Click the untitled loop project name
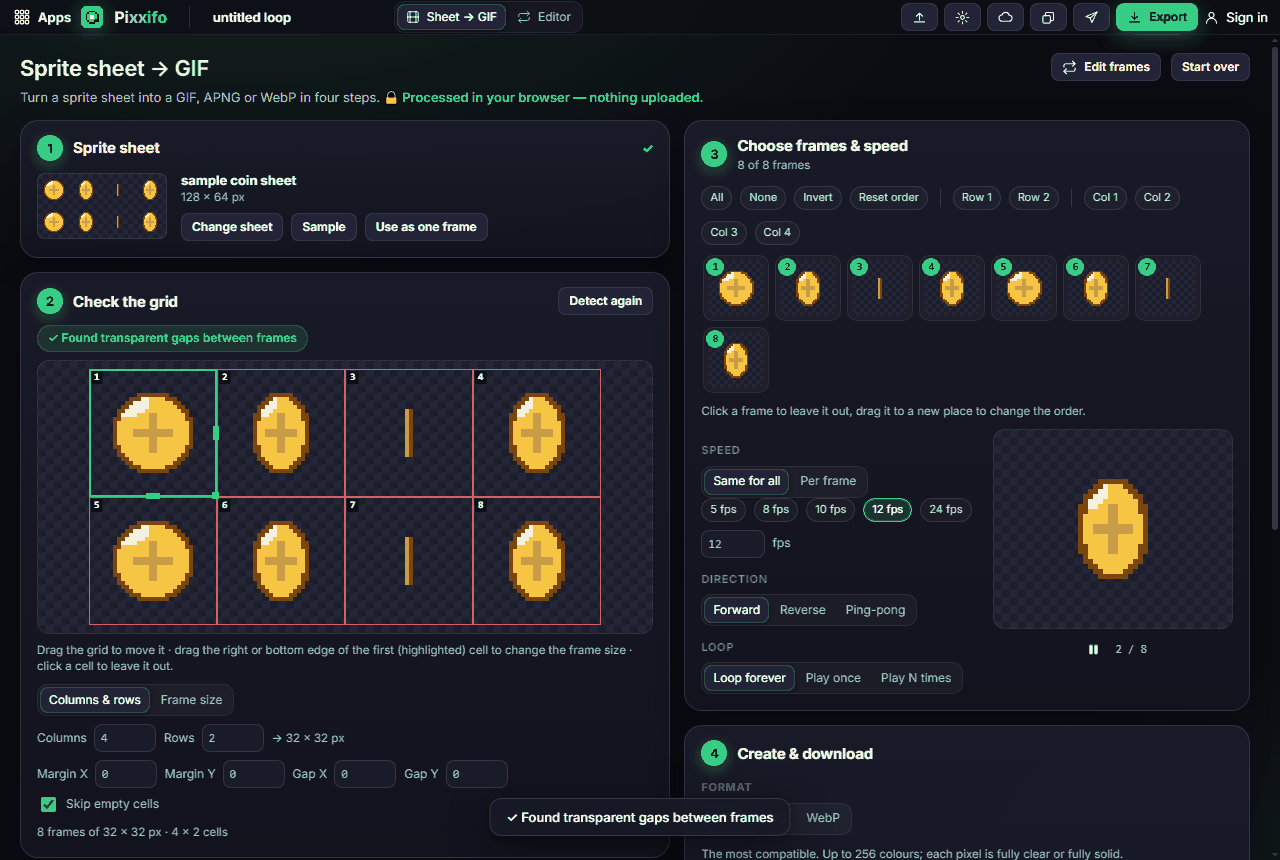 (252, 17)
